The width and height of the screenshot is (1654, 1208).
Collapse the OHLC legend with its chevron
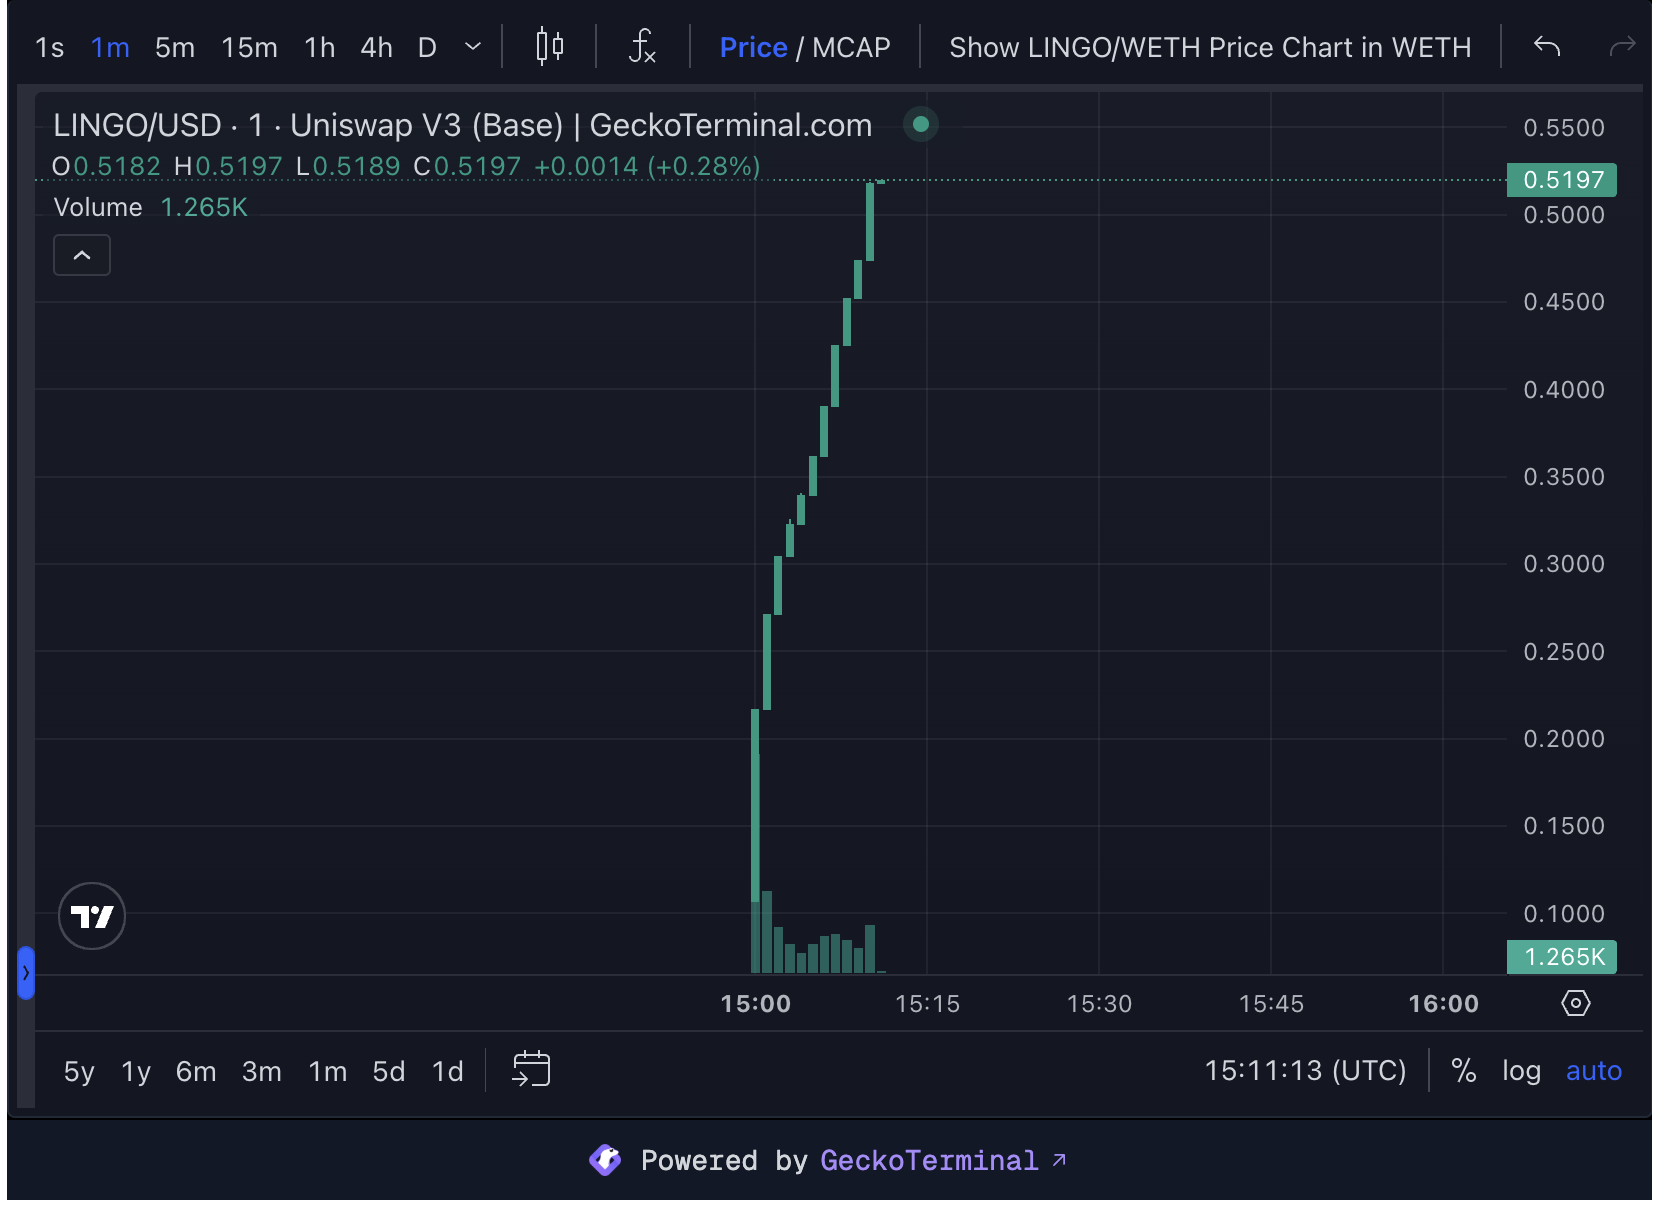tap(81, 255)
